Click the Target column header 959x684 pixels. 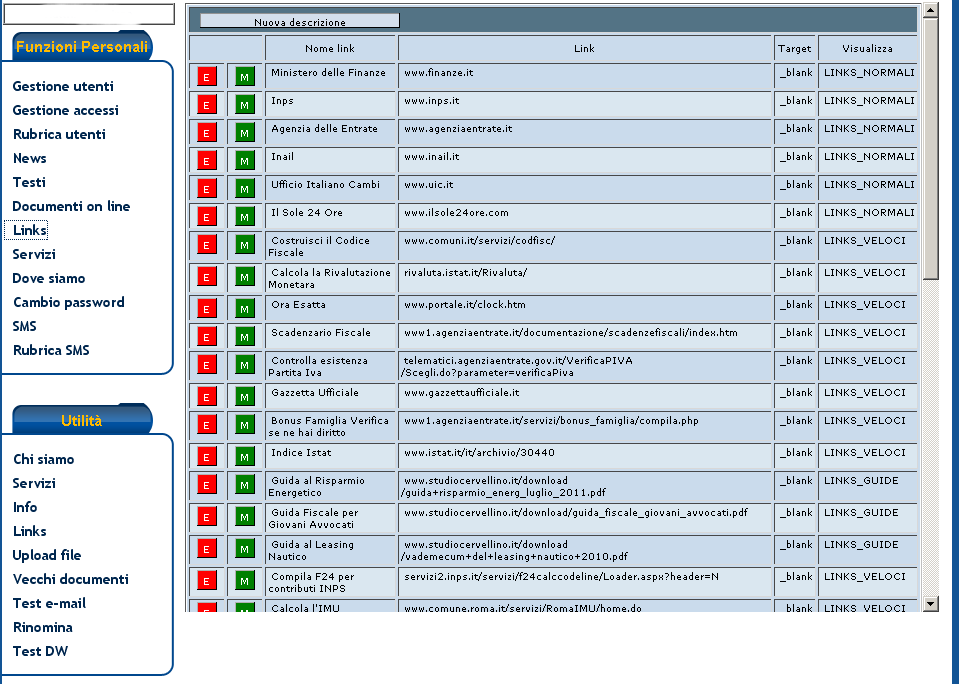click(x=795, y=48)
